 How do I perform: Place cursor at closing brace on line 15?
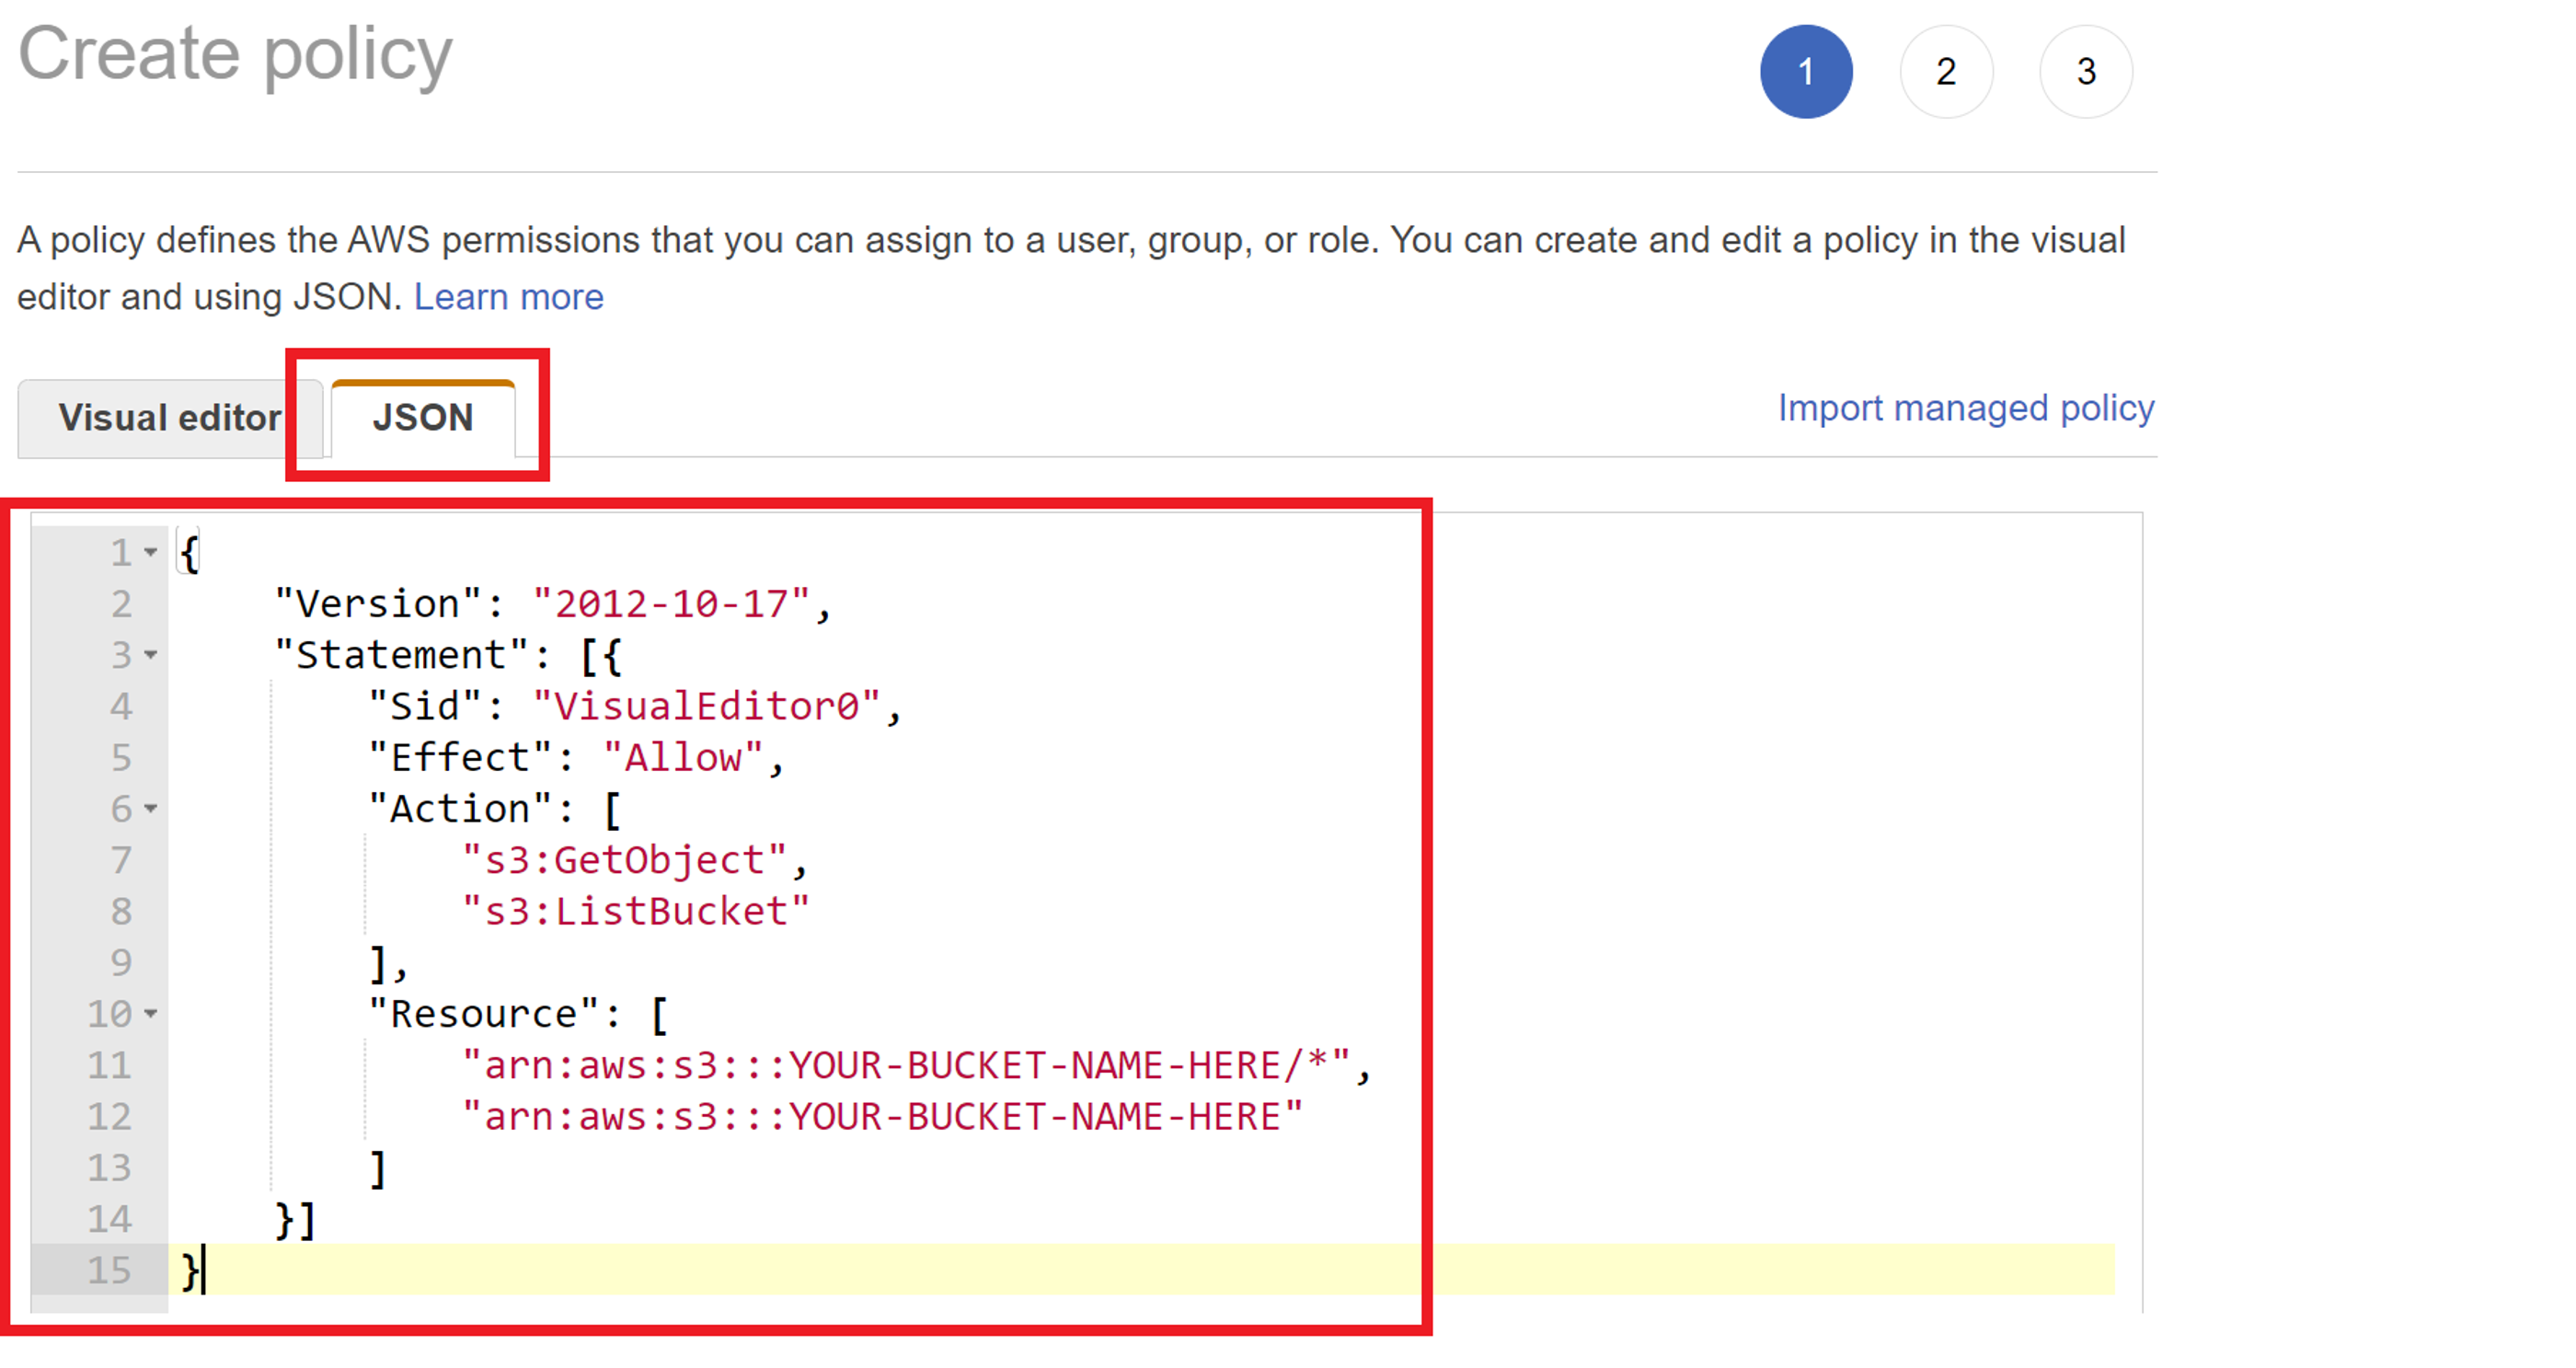click(191, 1271)
